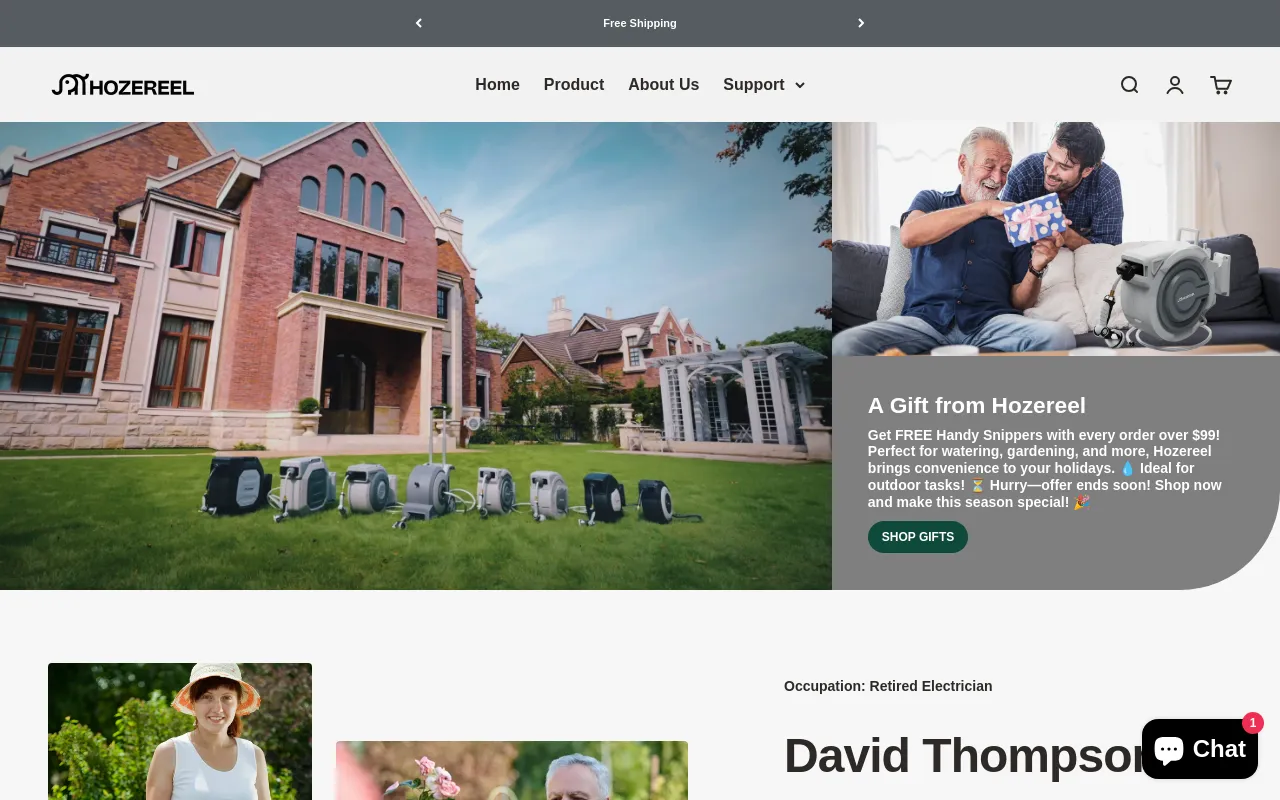The image size is (1280, 800).
Task: Open the Product menu item
Action: pyautogui.click(x=573, y=85)
